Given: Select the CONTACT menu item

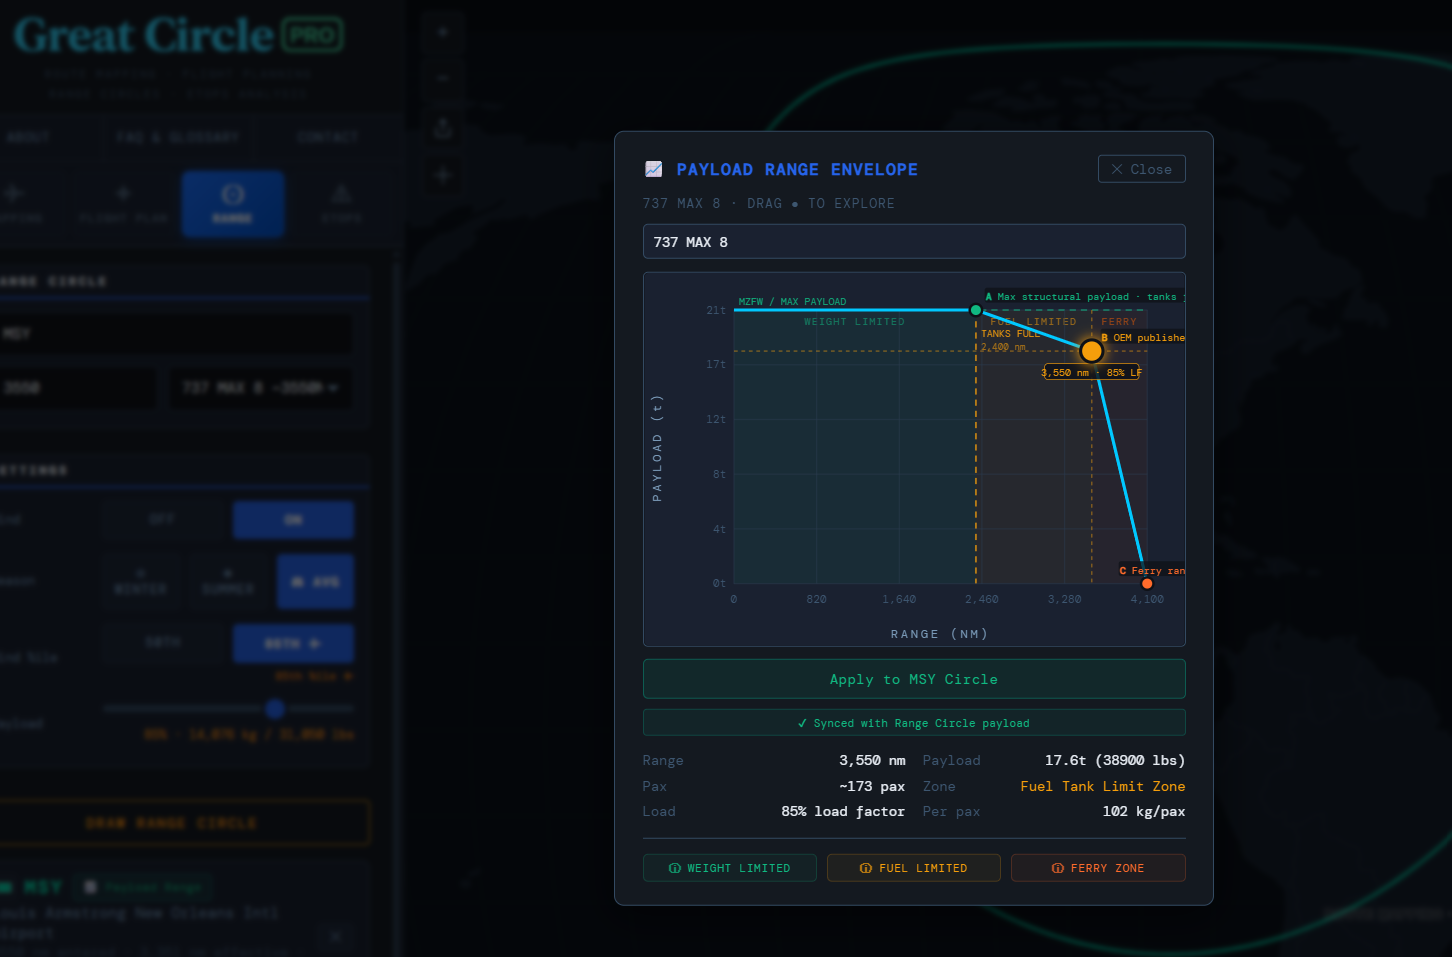Looking at the screenshot, I should point(327,137).
